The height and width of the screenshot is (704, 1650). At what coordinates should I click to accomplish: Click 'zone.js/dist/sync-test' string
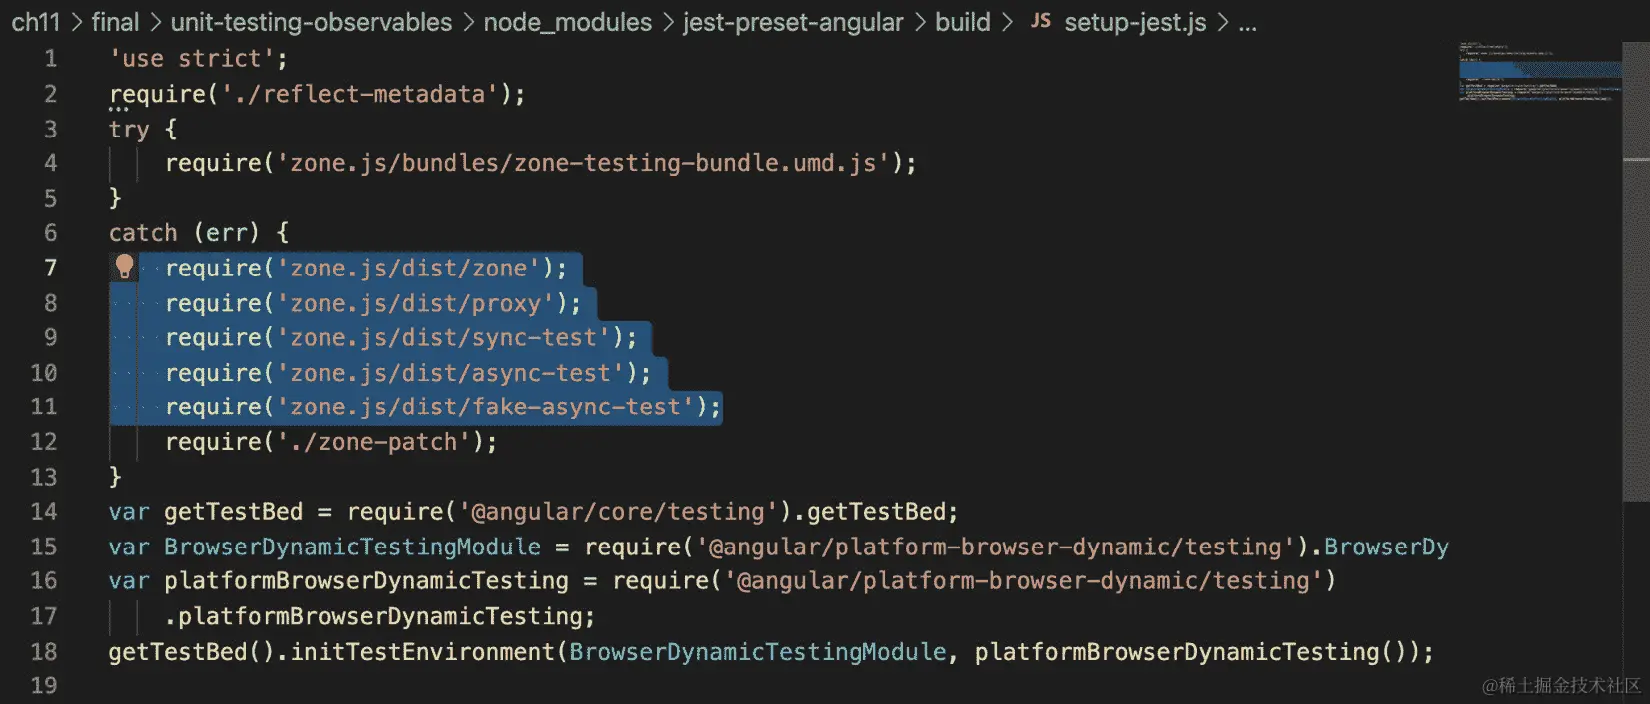point(443,338)
